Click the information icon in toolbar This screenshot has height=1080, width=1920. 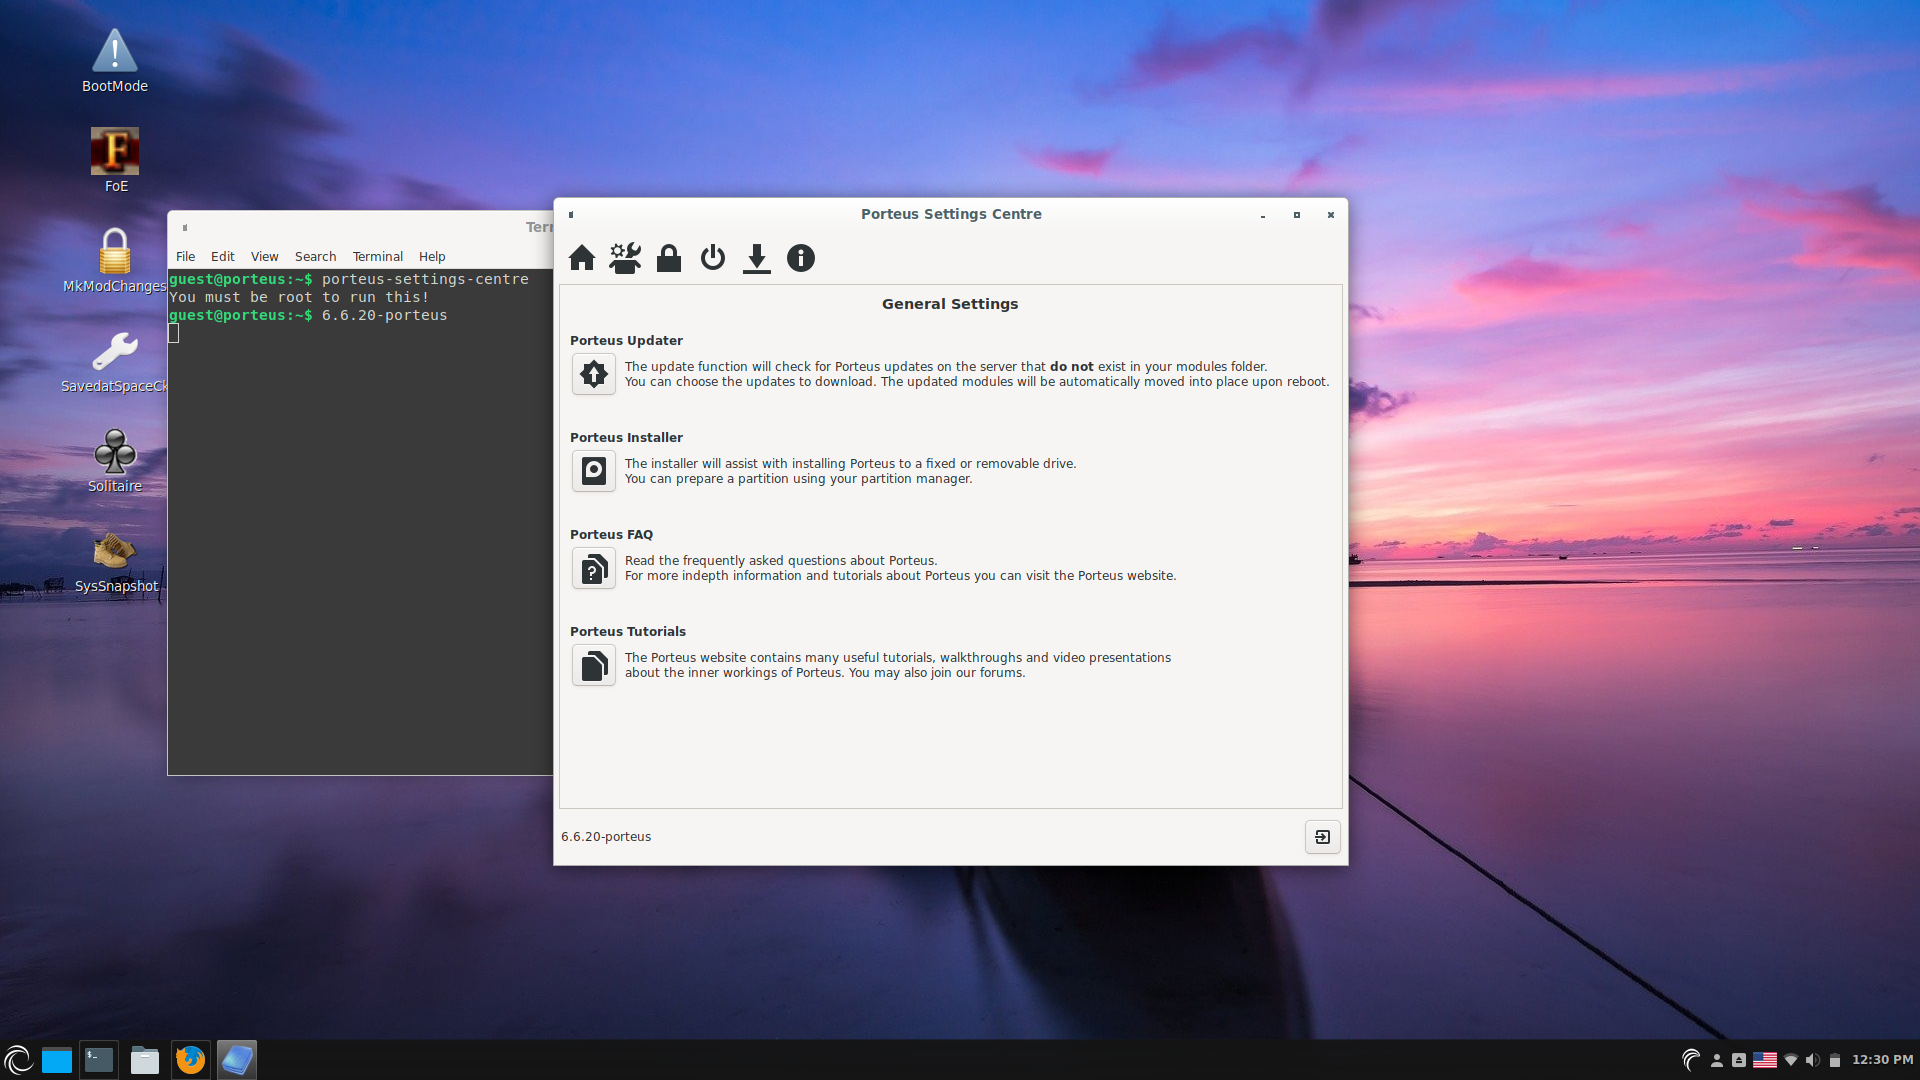[801, 258]
